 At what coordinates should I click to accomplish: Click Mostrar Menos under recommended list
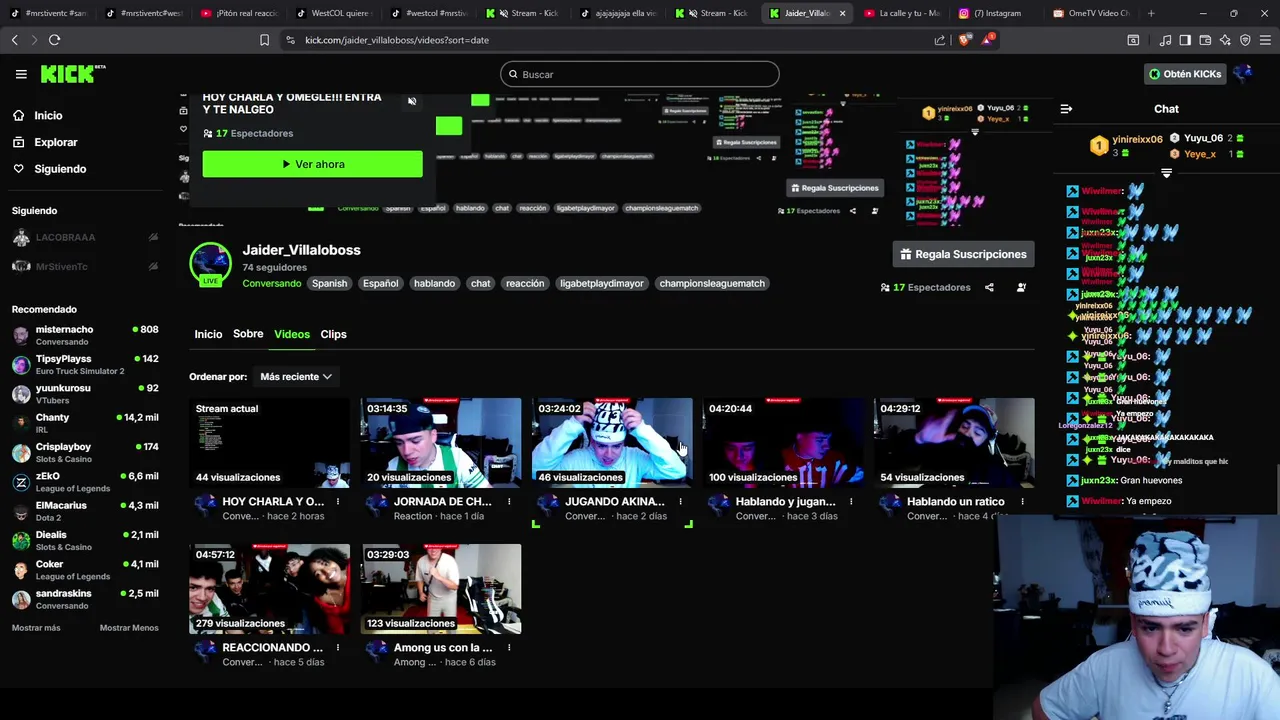tap(129, 628)
